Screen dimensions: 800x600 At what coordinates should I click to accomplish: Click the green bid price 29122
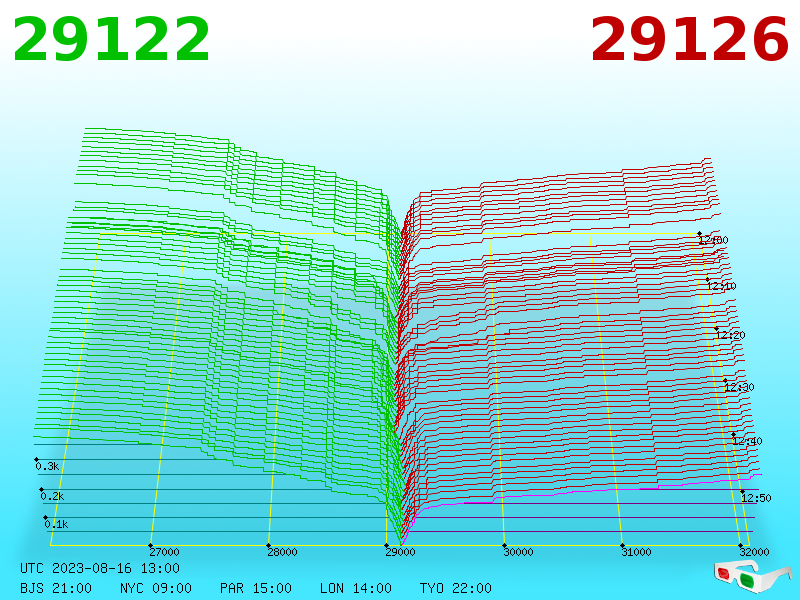tap(111, 39)
